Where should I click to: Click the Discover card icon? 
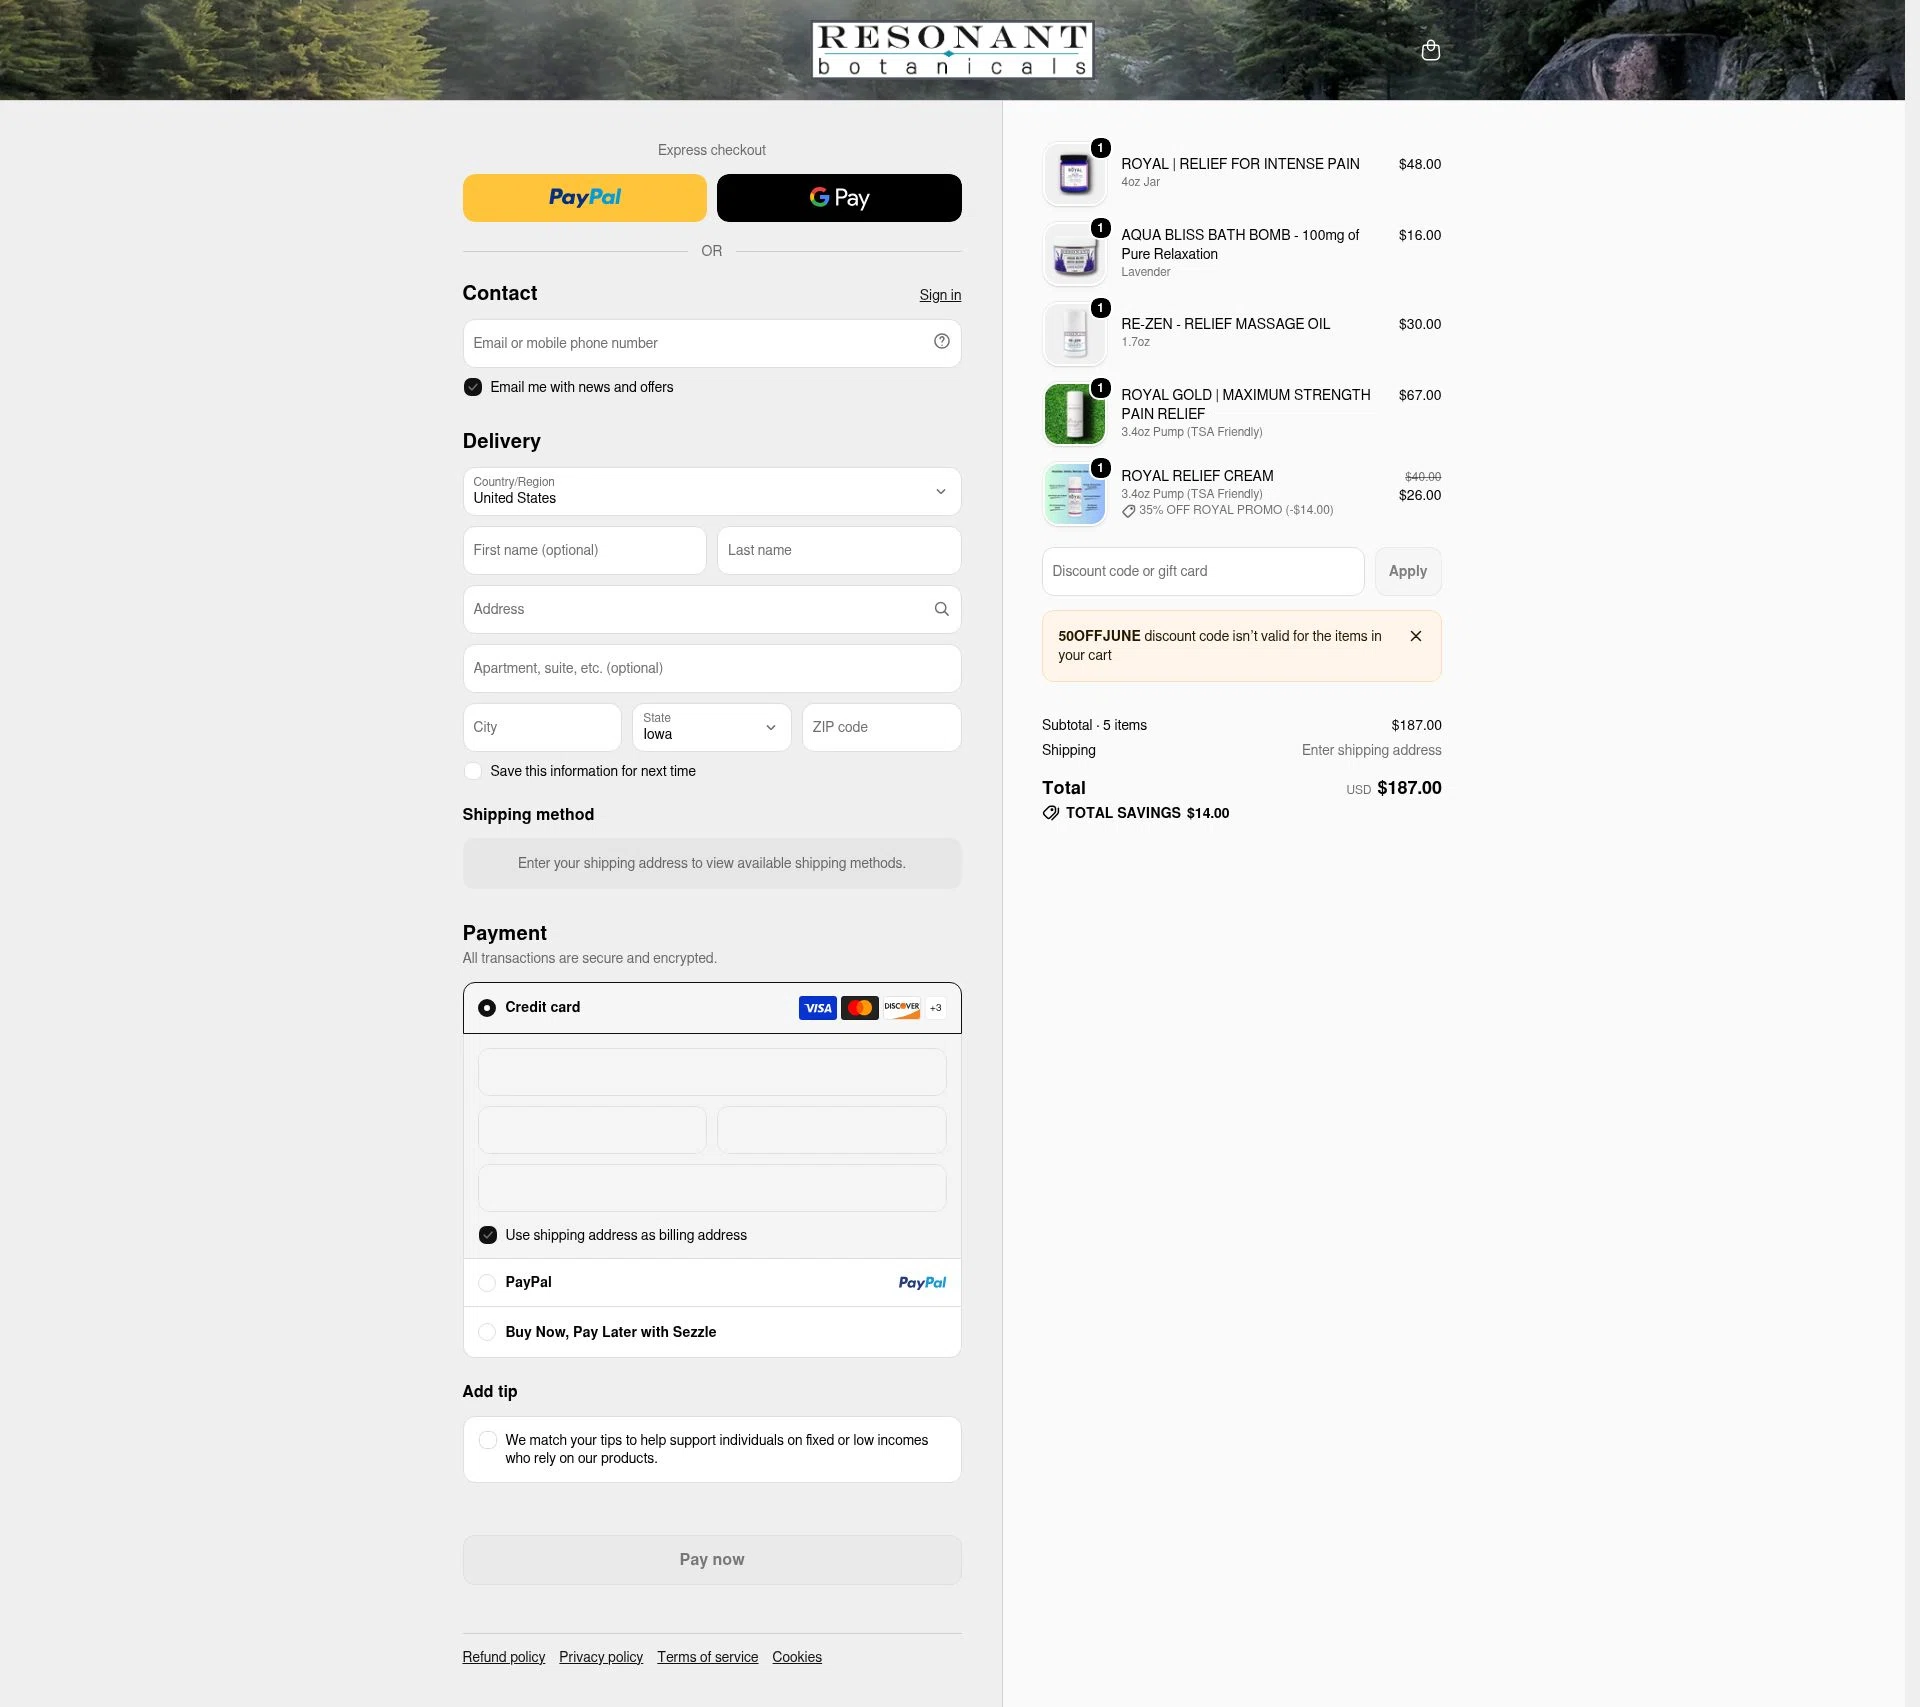(902, 1008)
